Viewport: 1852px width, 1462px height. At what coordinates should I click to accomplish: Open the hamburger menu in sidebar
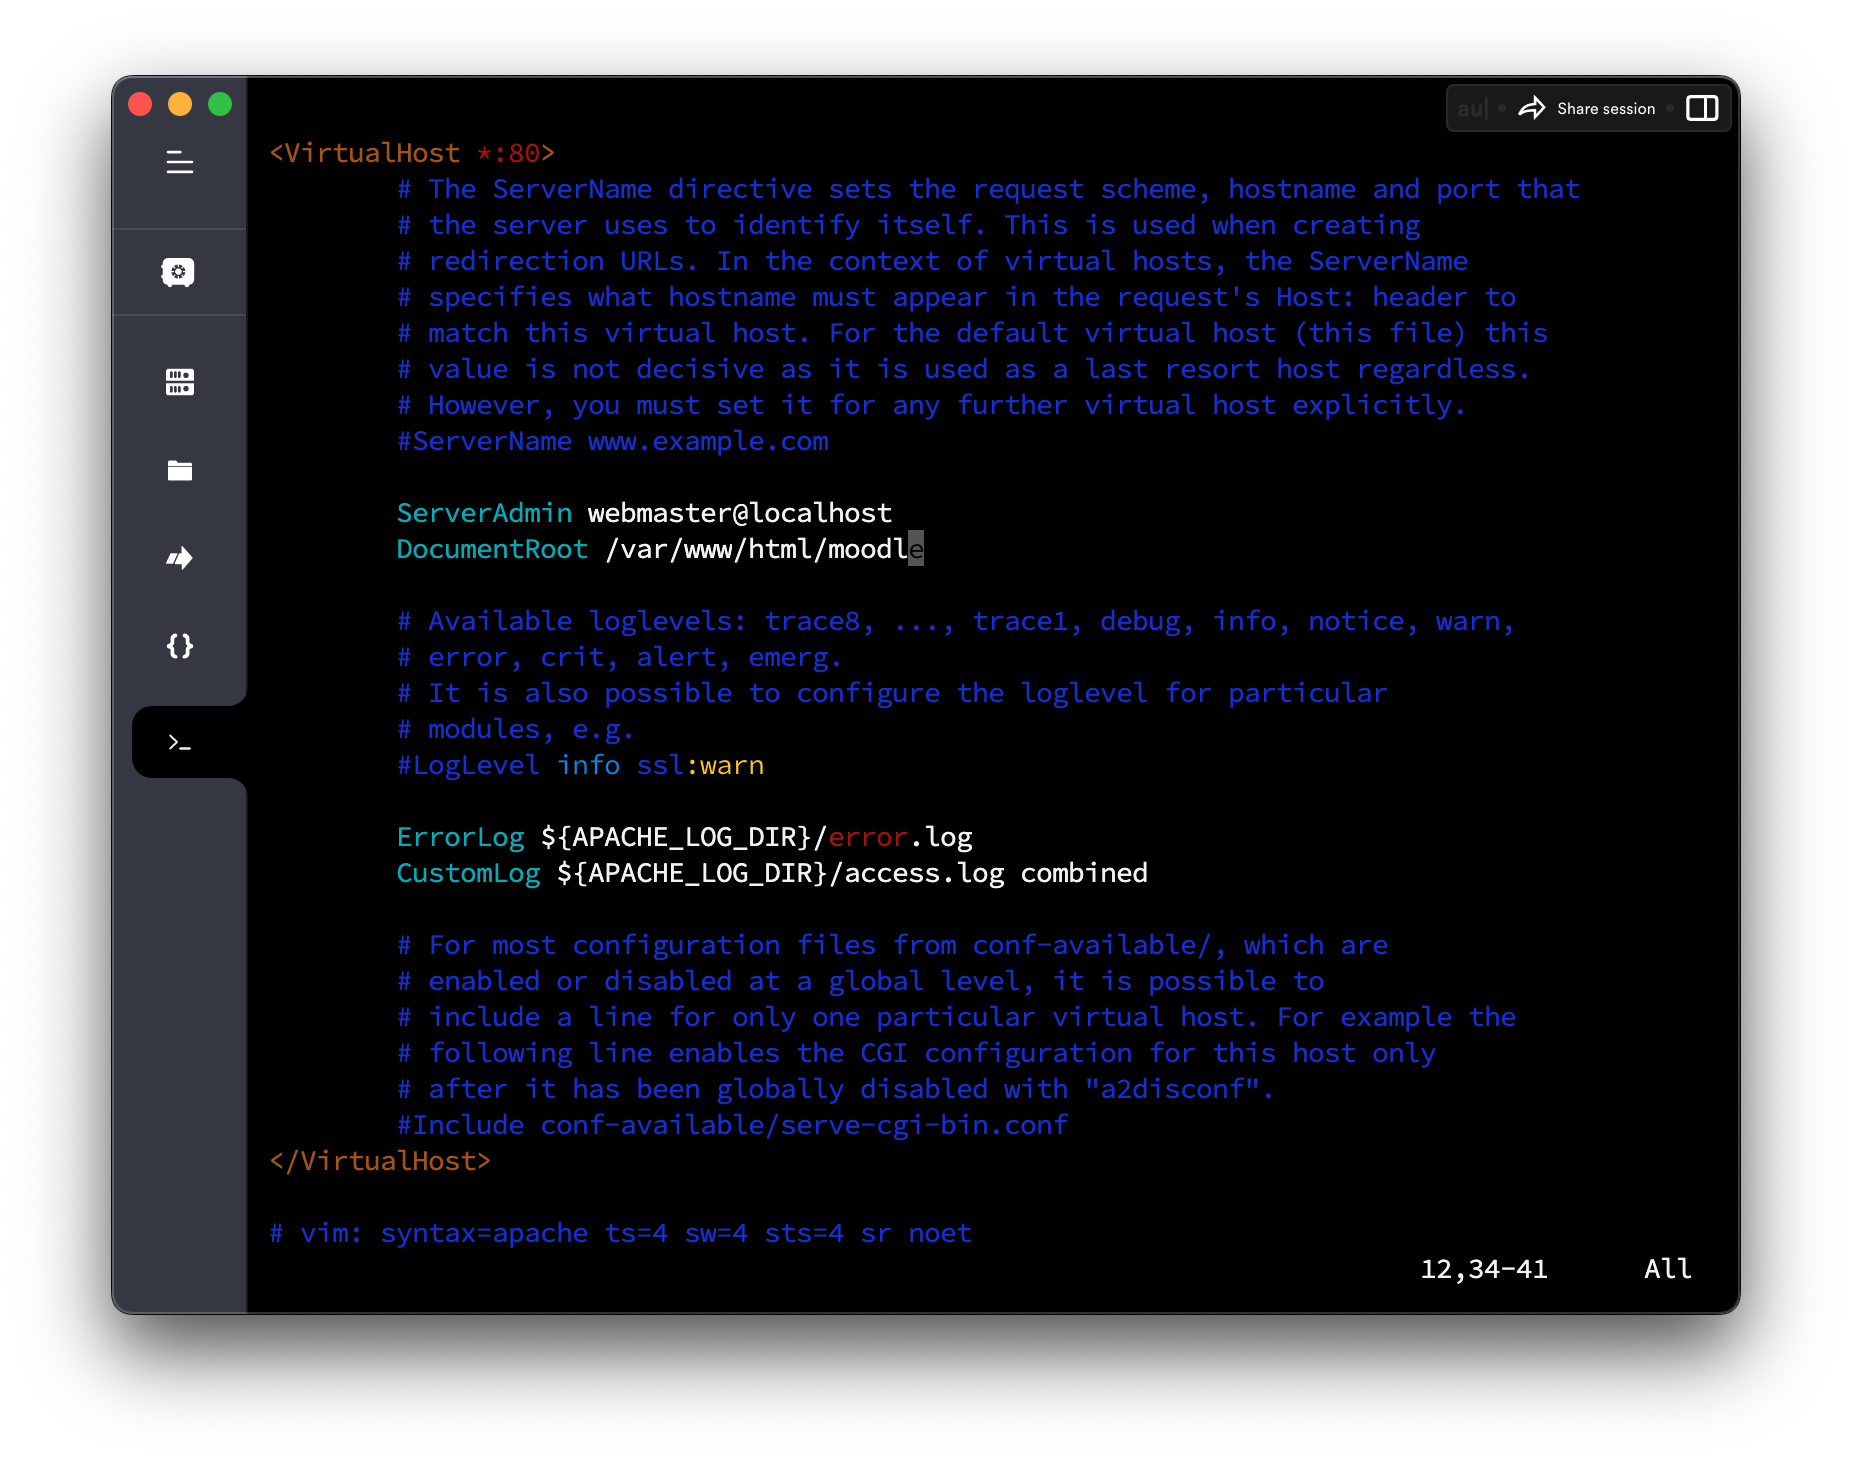click(180, 162)
